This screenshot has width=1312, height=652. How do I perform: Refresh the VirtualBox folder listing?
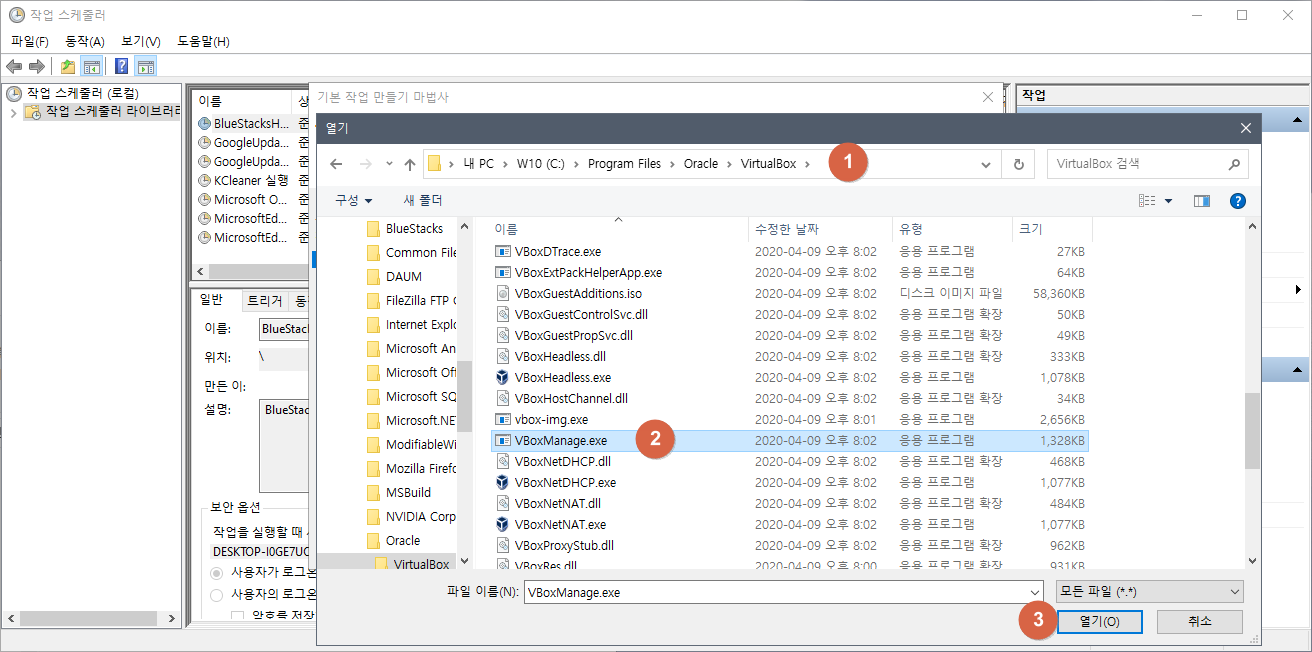1019,164
